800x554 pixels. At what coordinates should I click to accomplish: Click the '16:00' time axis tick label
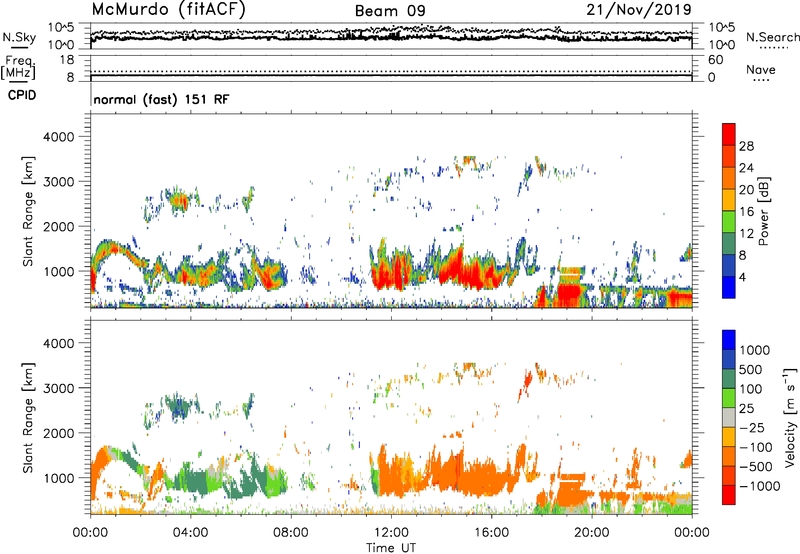pyautogui.click(x=491, y=532)
